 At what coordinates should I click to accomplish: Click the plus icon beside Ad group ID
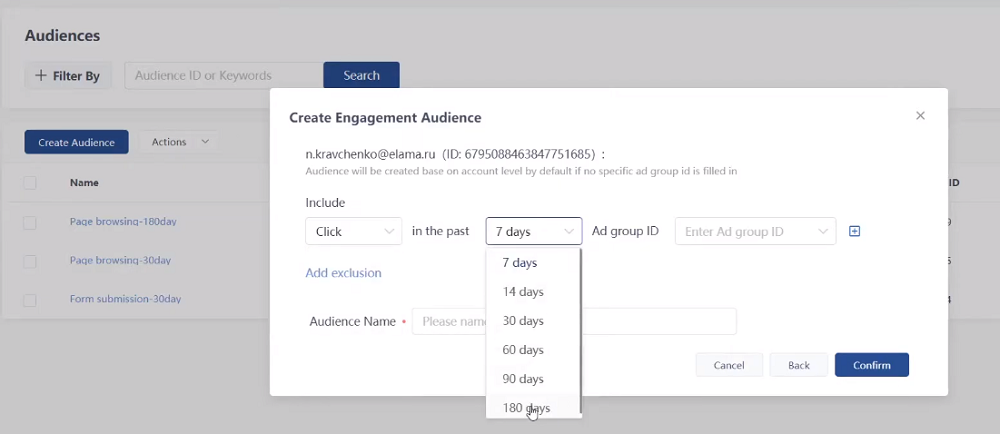854,231
